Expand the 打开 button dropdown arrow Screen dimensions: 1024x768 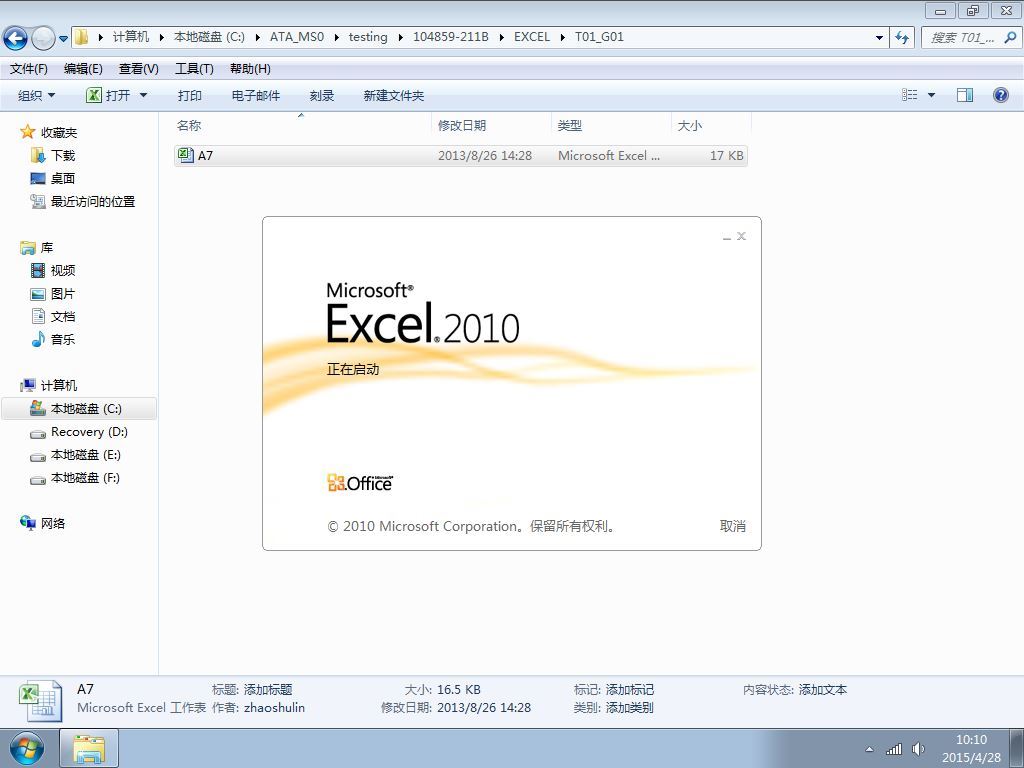click(143, 95)
